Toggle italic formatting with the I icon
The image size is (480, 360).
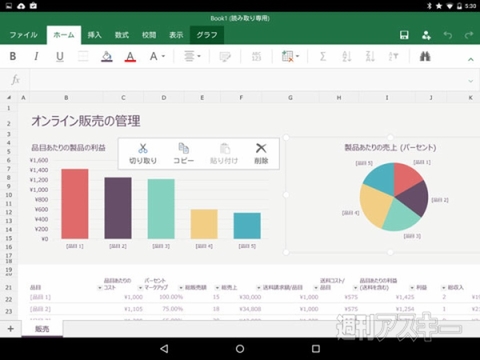(x=36, y=56)
